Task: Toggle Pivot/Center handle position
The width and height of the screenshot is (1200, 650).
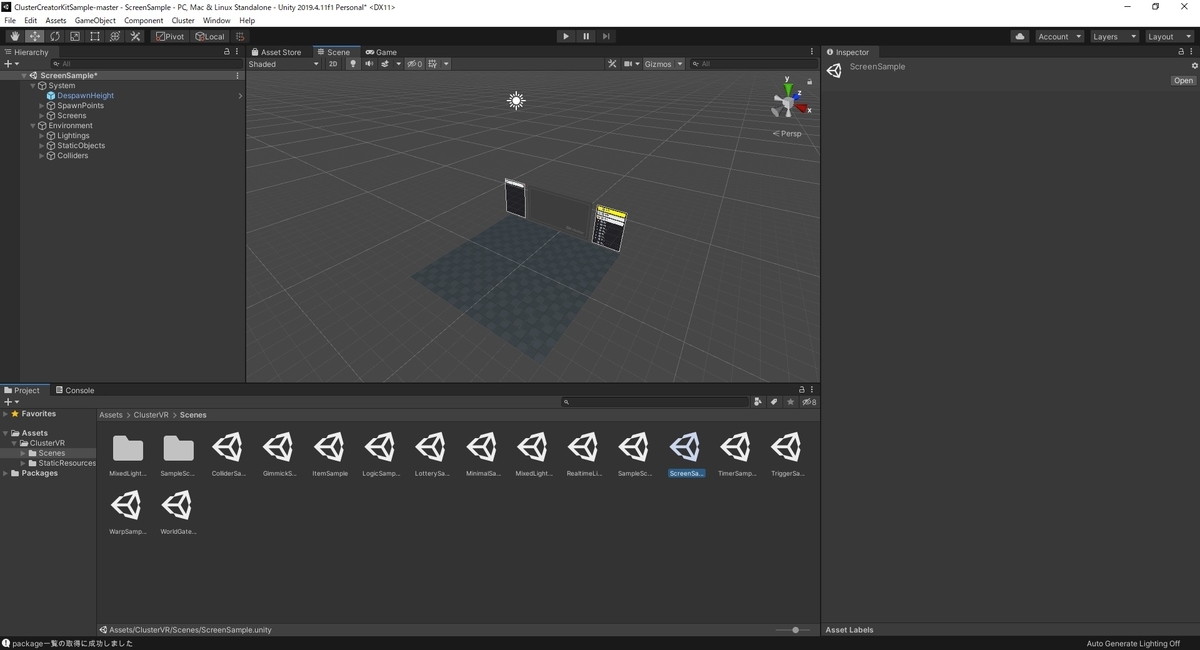Action: pos(169,36)
